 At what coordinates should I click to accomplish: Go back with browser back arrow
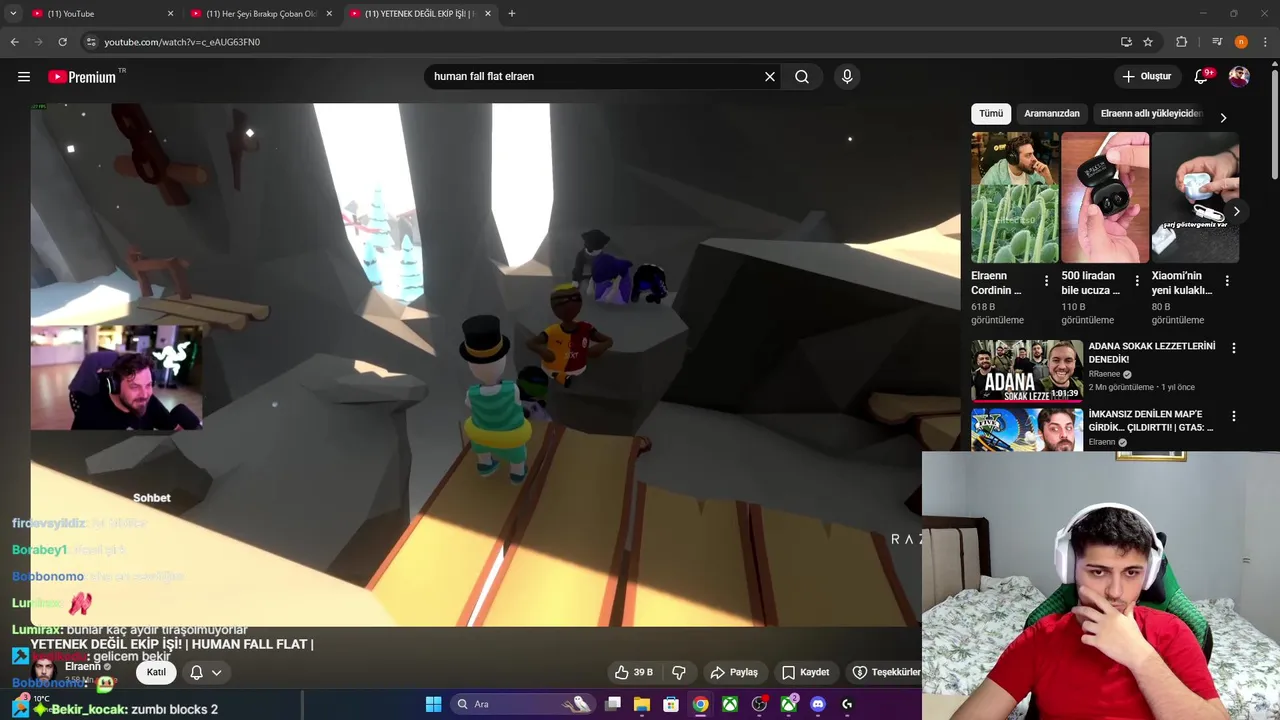click(14, 42)
